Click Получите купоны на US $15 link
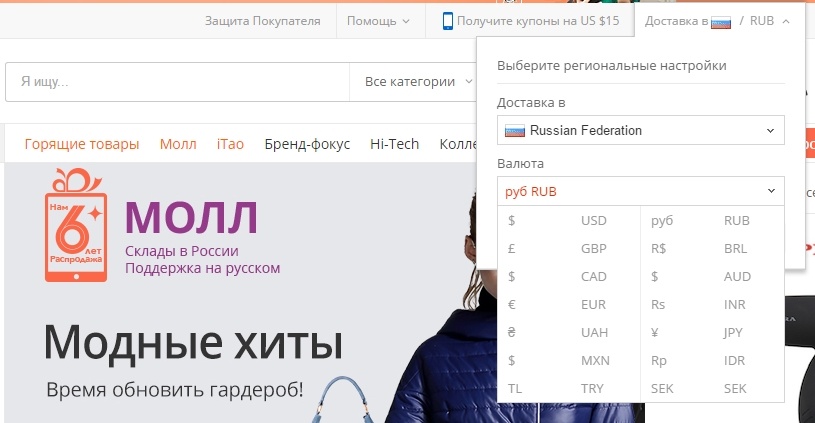 click(538, 21)
